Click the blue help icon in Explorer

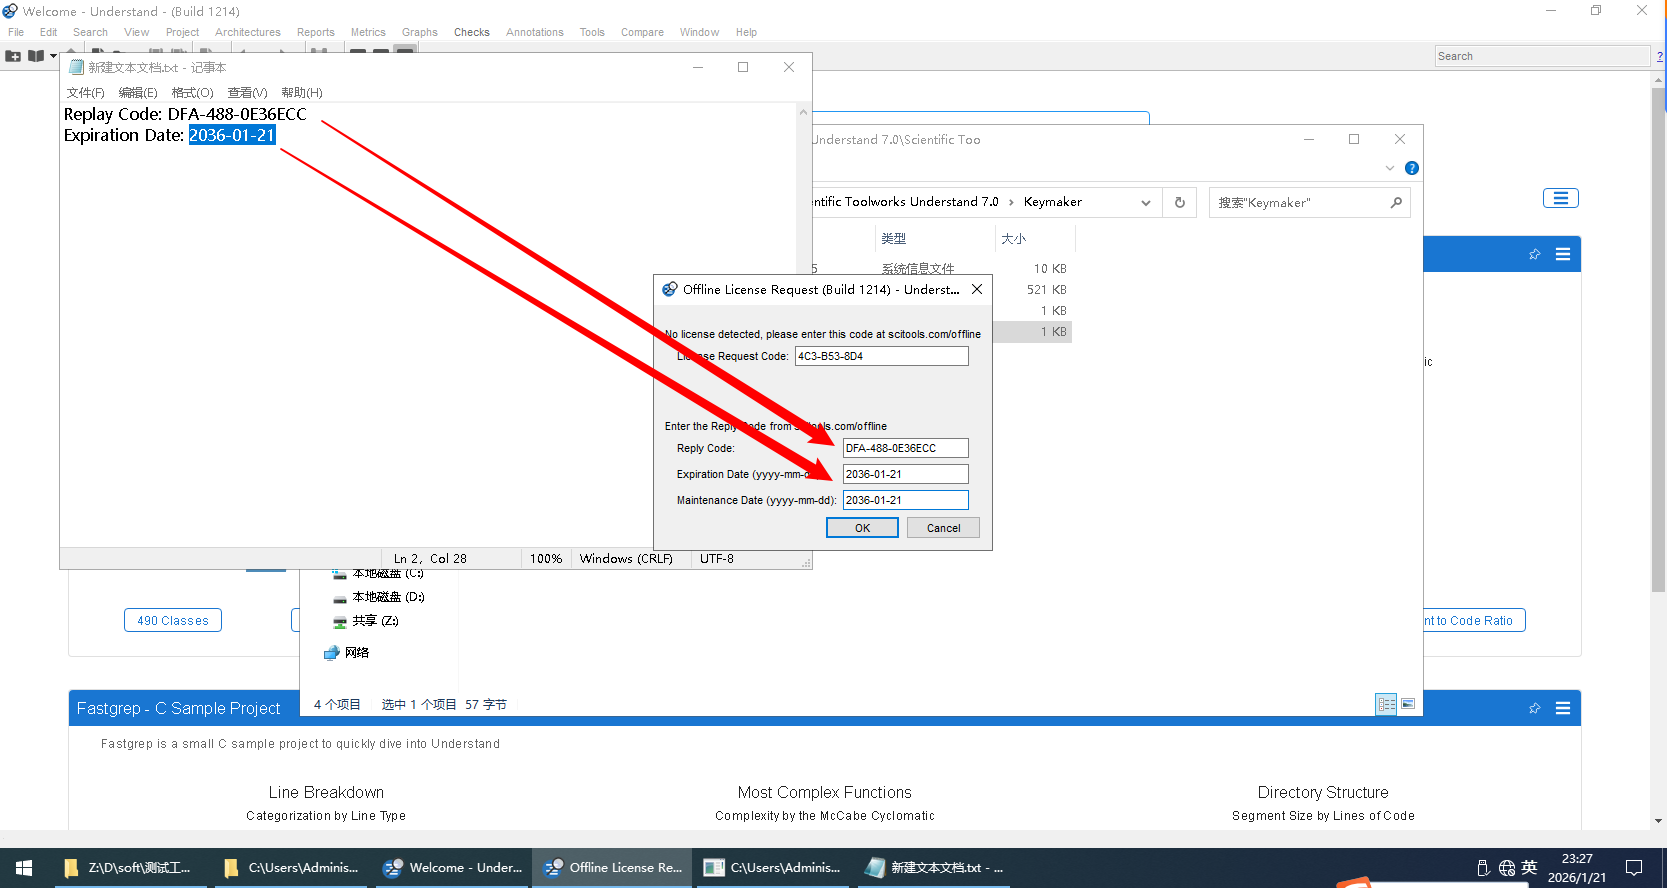[x=1412, y=168]
